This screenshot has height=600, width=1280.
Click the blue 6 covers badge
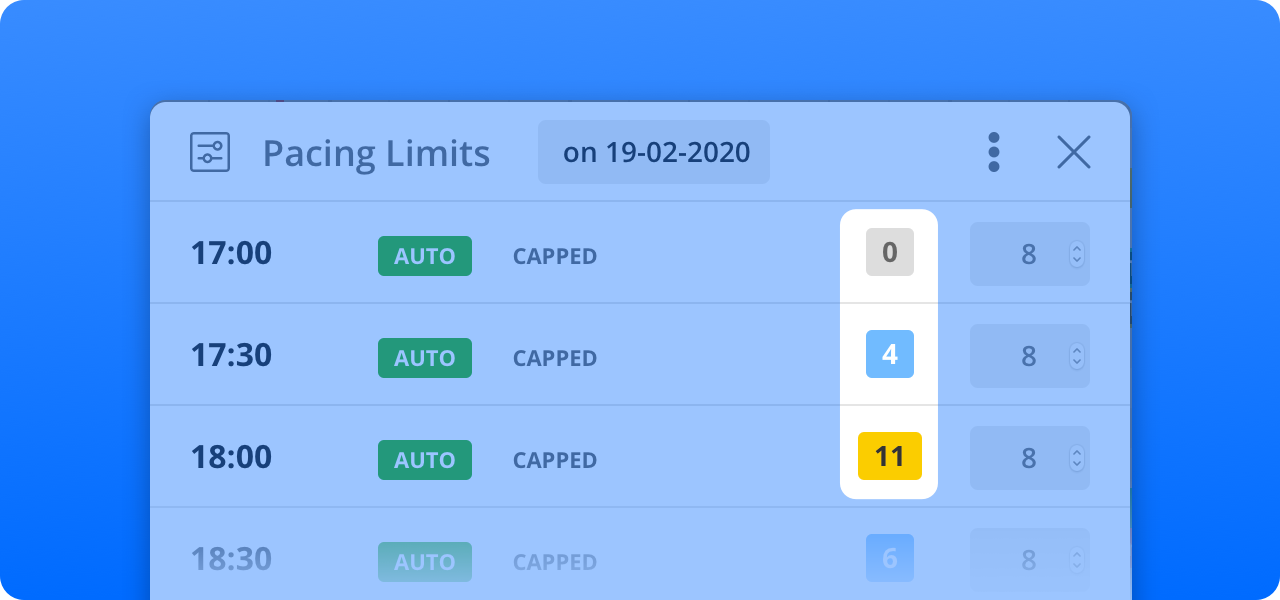(889, 559)
